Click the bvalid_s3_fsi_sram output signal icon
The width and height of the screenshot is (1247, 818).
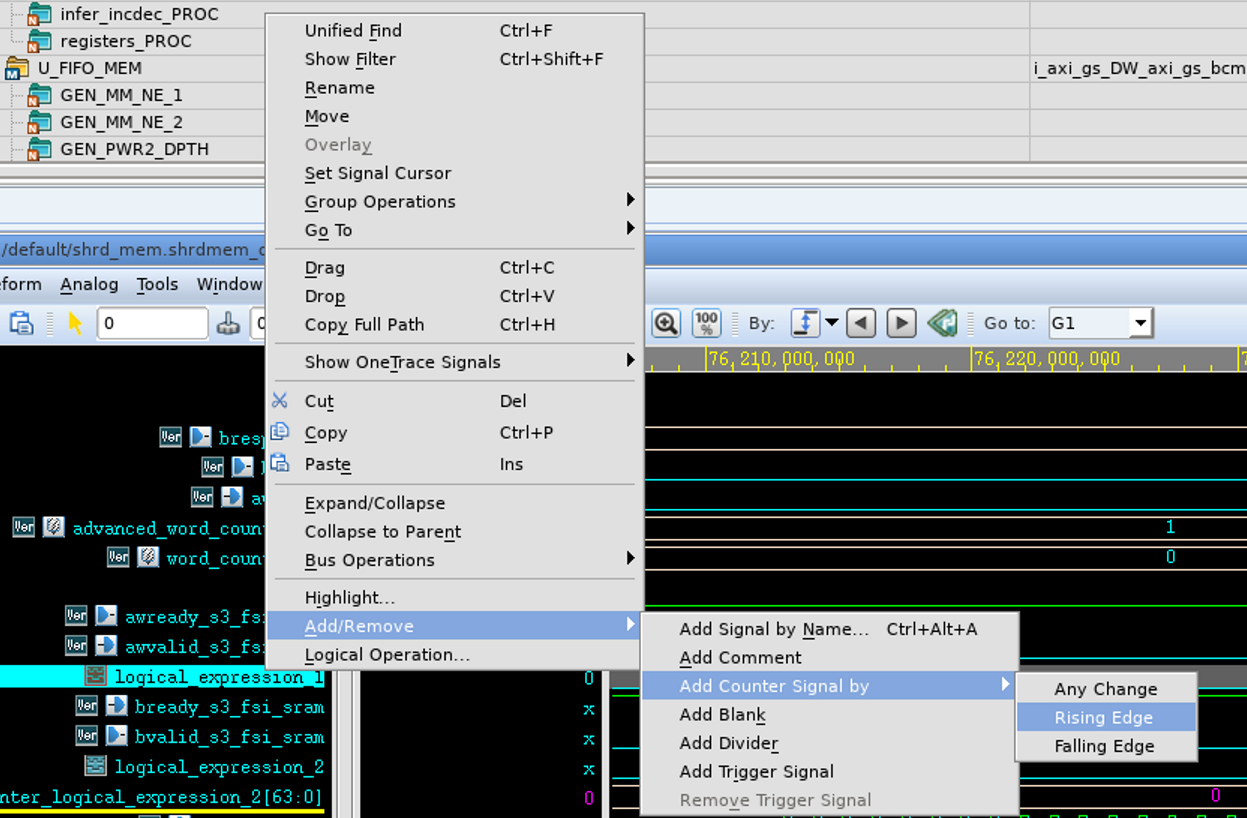pos(117,736)
